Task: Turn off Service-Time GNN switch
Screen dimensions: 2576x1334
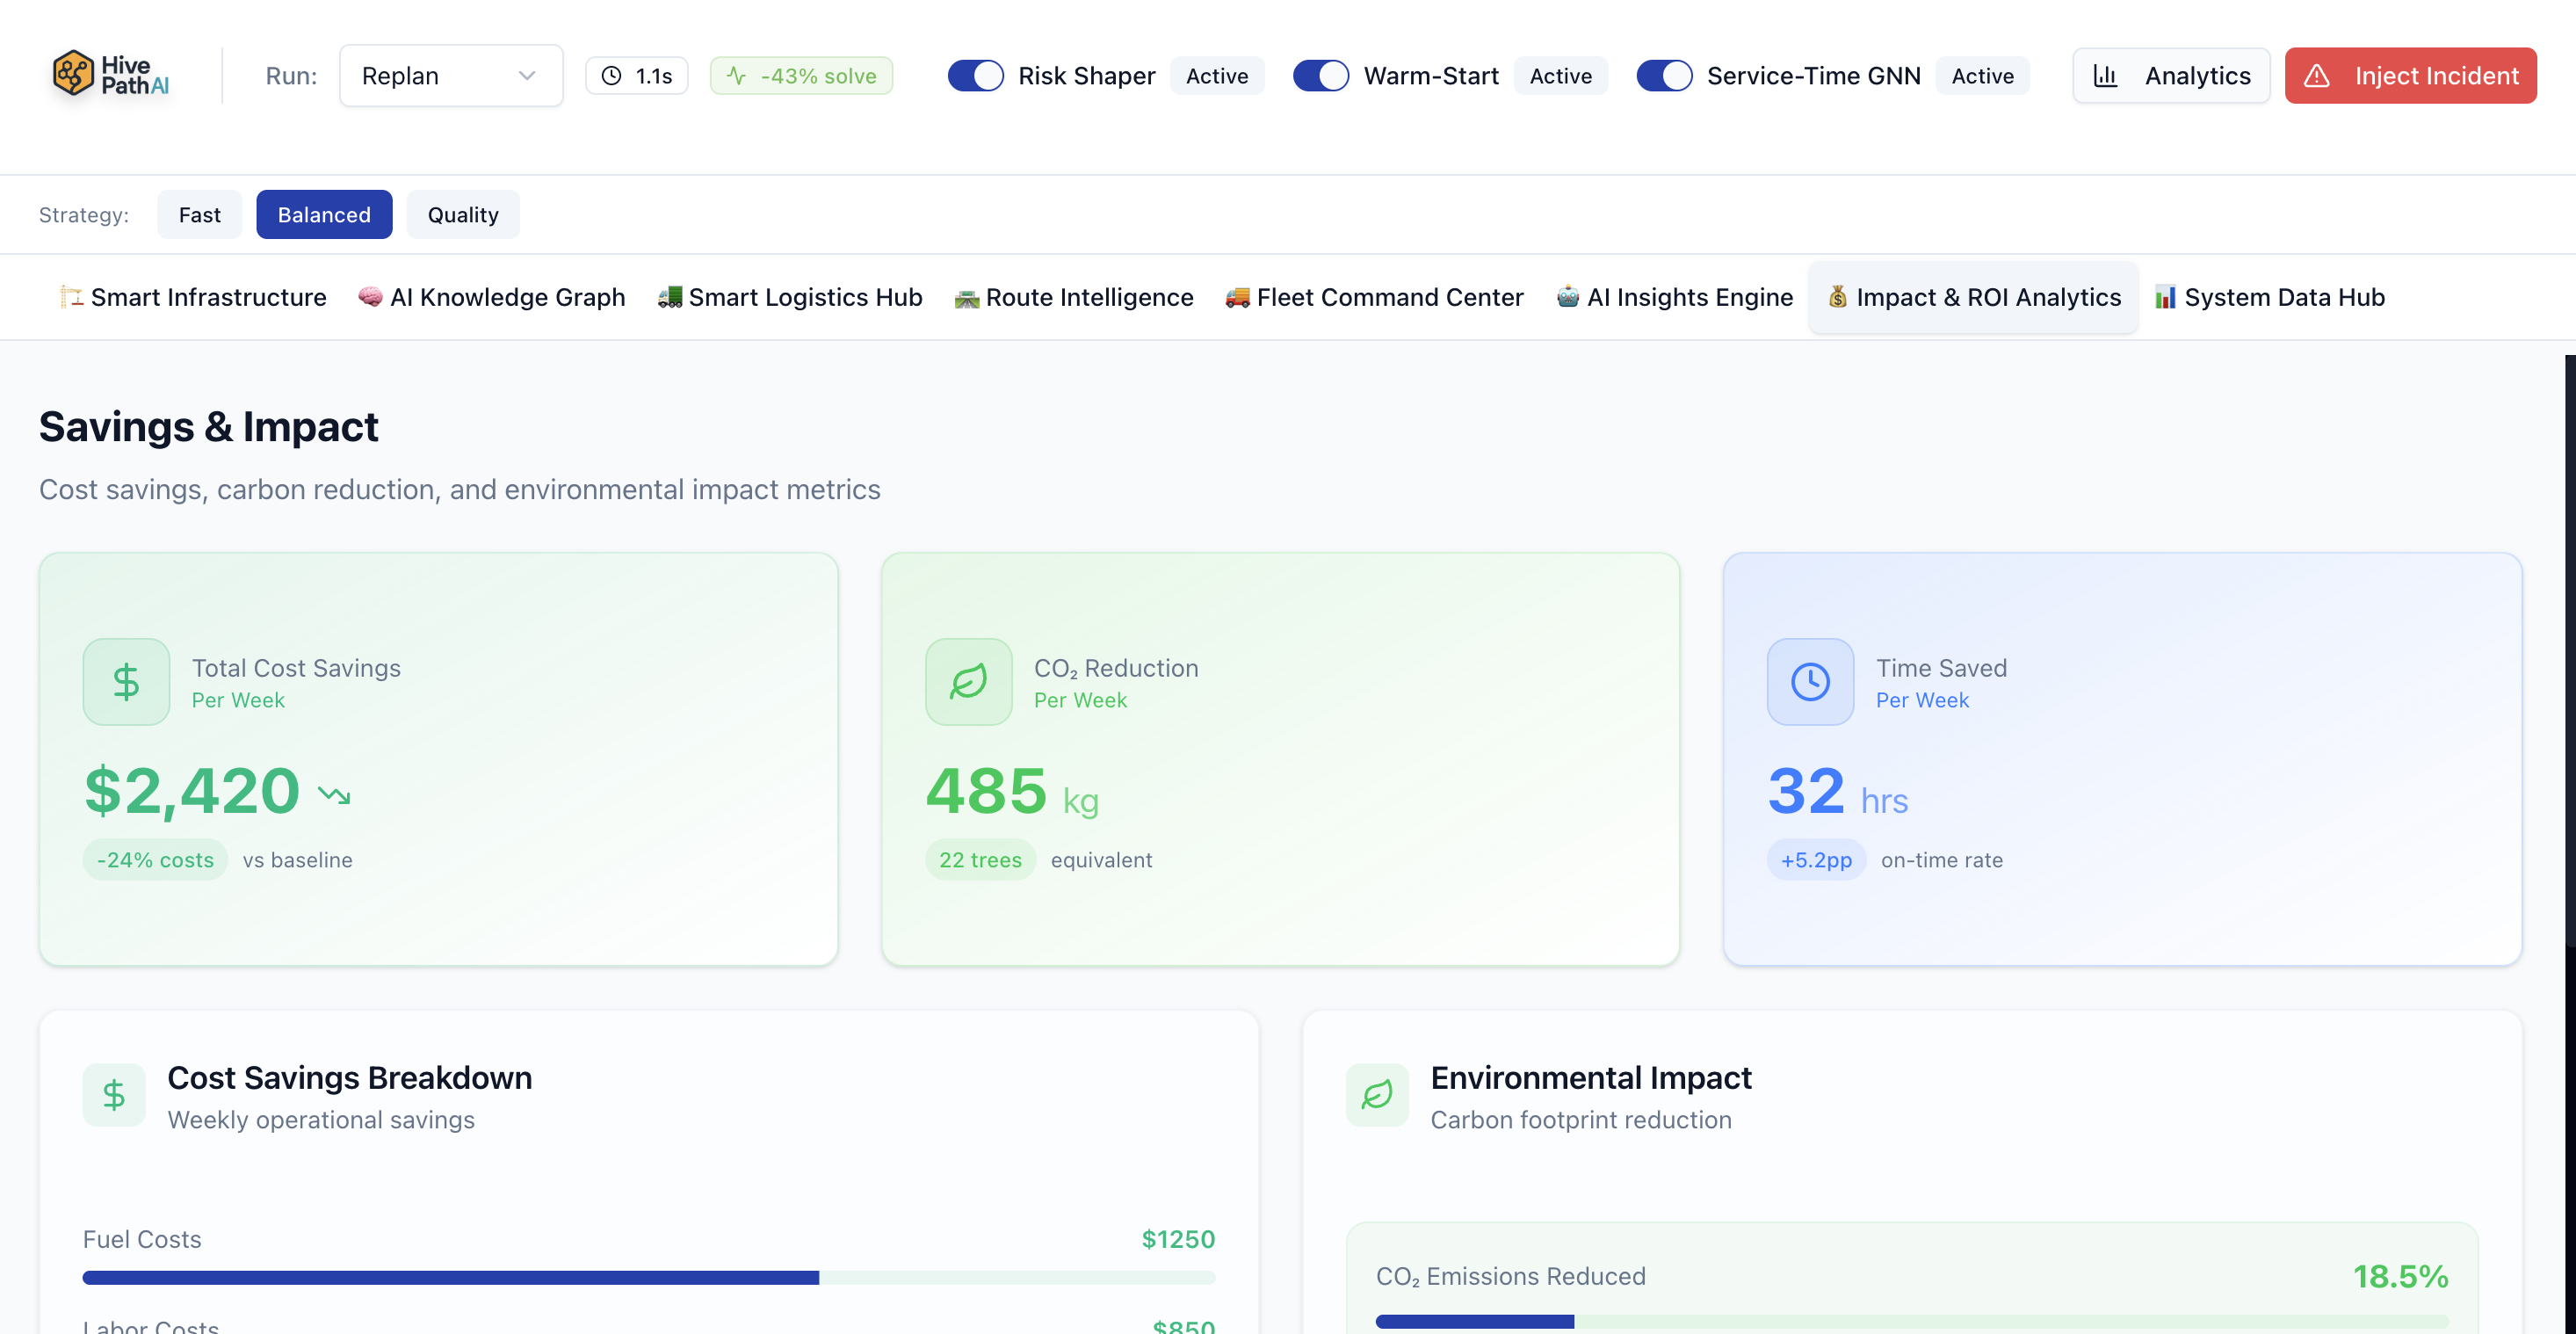Action: (x=1664, y=76)
